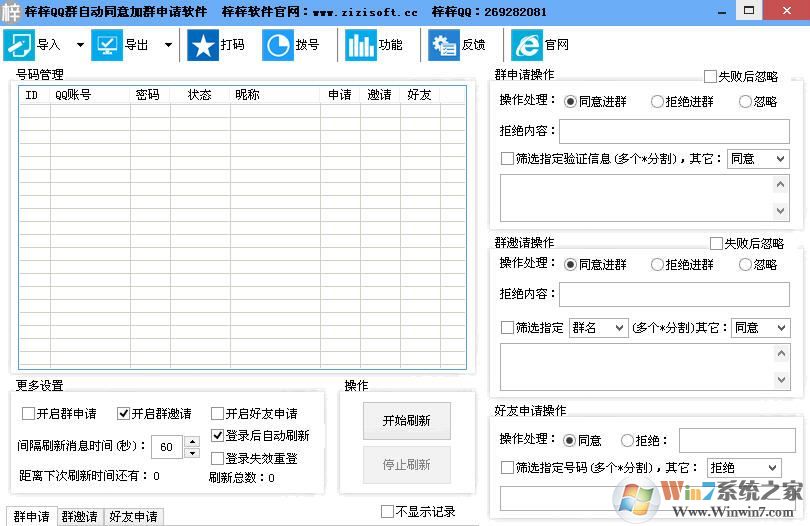Open the 打码 star icon
The width and height of the screenshot is (810, 526).
tap(202, 45)
